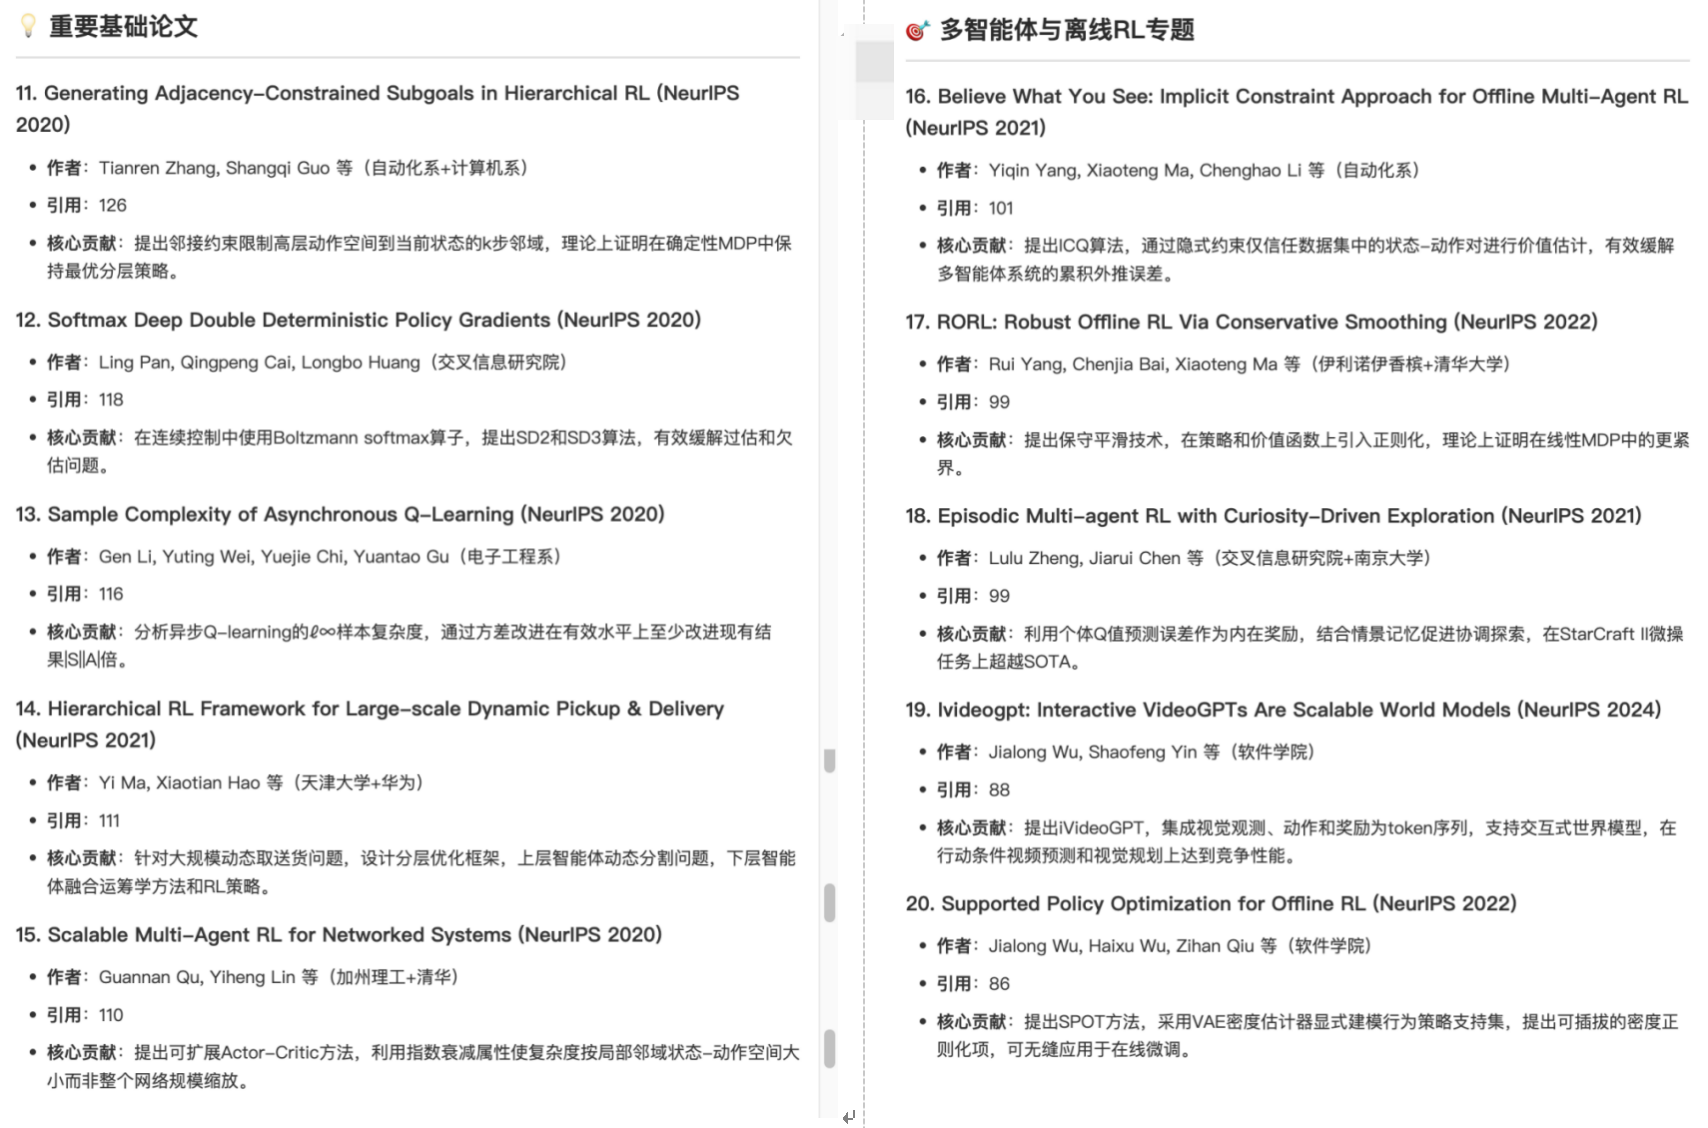Click the contribution text about 异步Q-learning样本复杂度
Viewport: 1708px width, 1128px height.
click(409, 646)
